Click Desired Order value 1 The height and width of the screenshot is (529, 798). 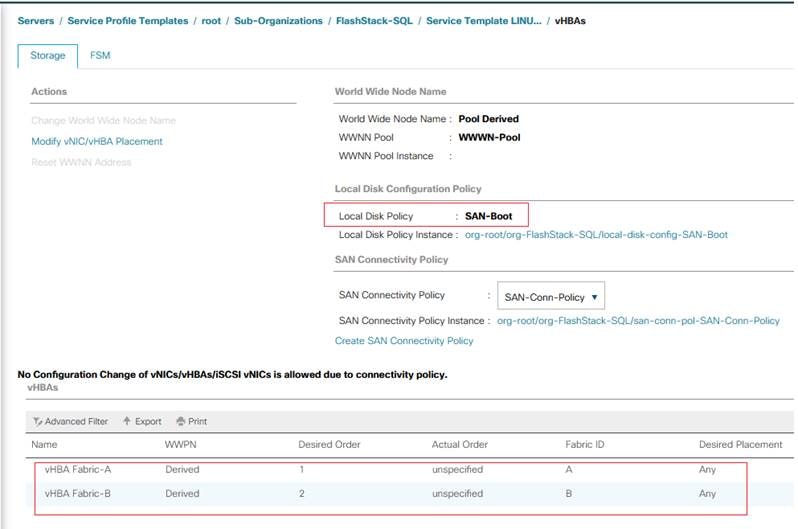[x=302, y=469]
